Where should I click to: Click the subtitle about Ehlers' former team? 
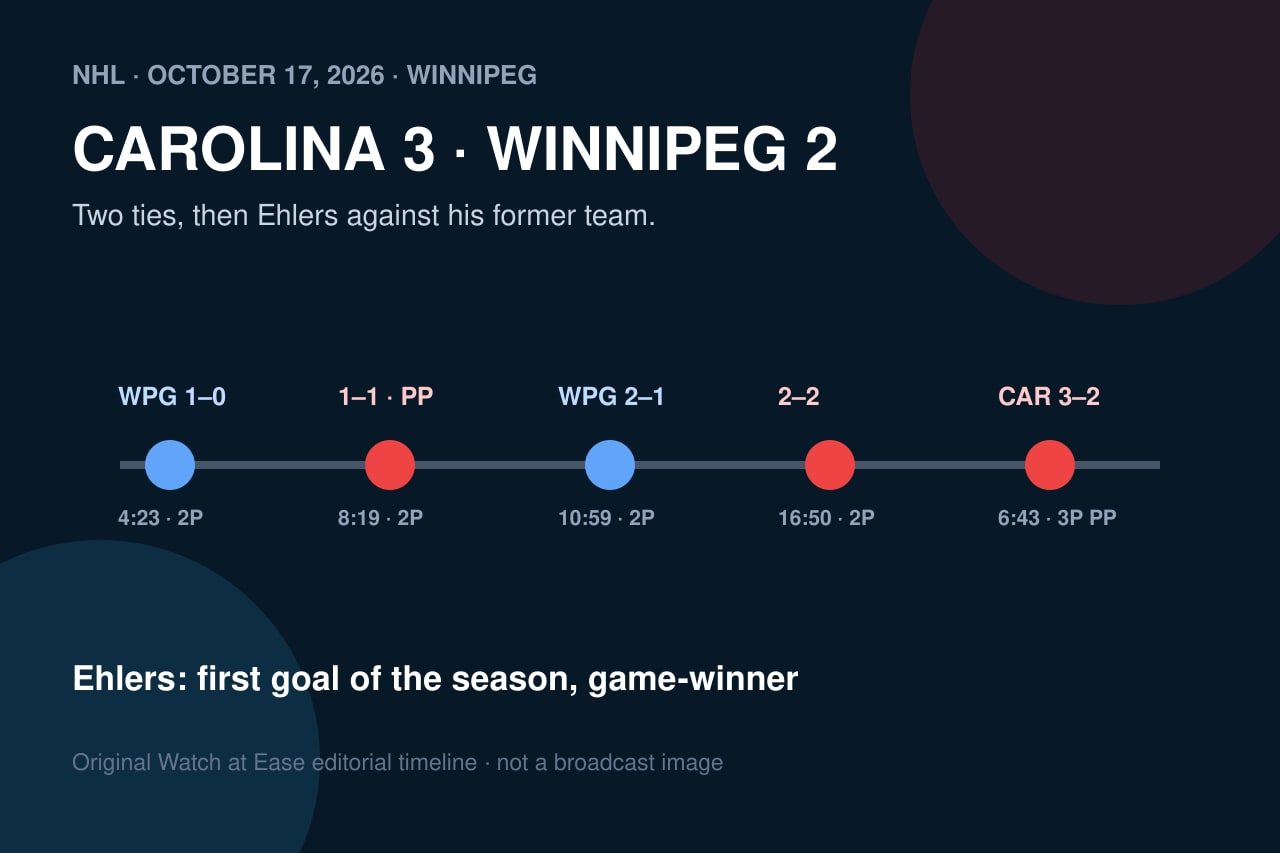pyautogui.click(x=364, y=216)
